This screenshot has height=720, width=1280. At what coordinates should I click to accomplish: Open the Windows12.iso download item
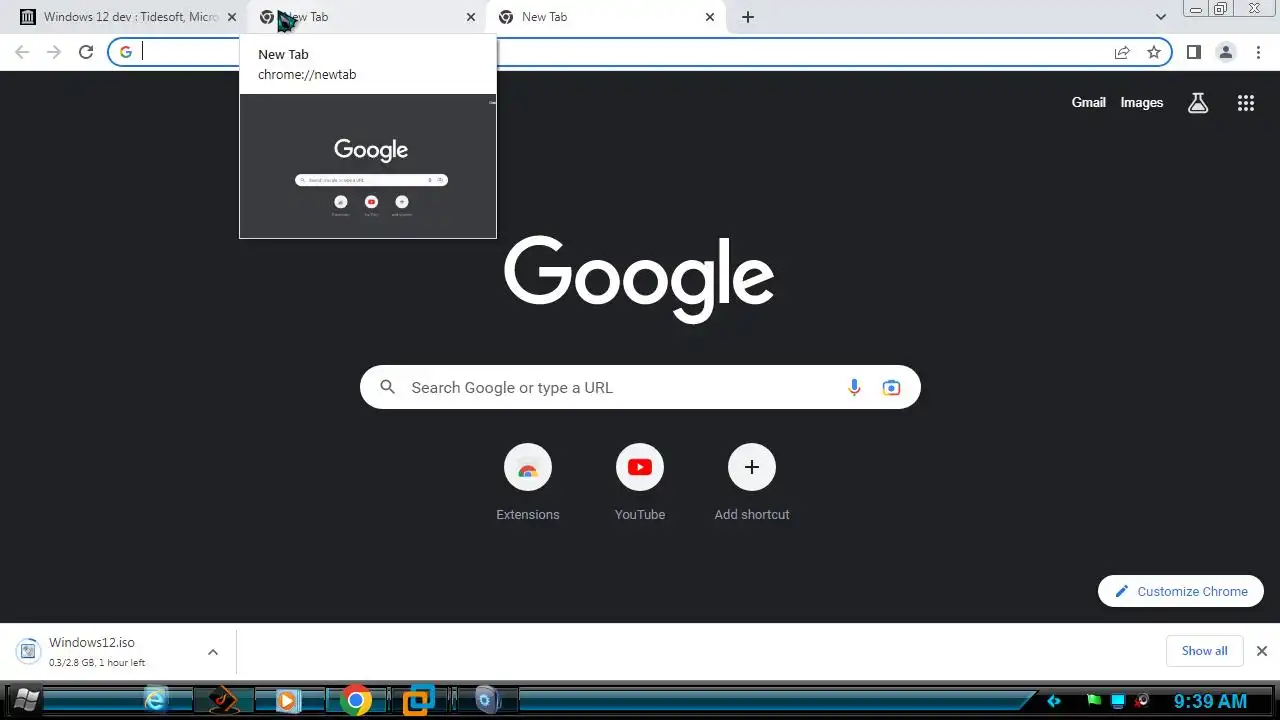coord(118,651)
